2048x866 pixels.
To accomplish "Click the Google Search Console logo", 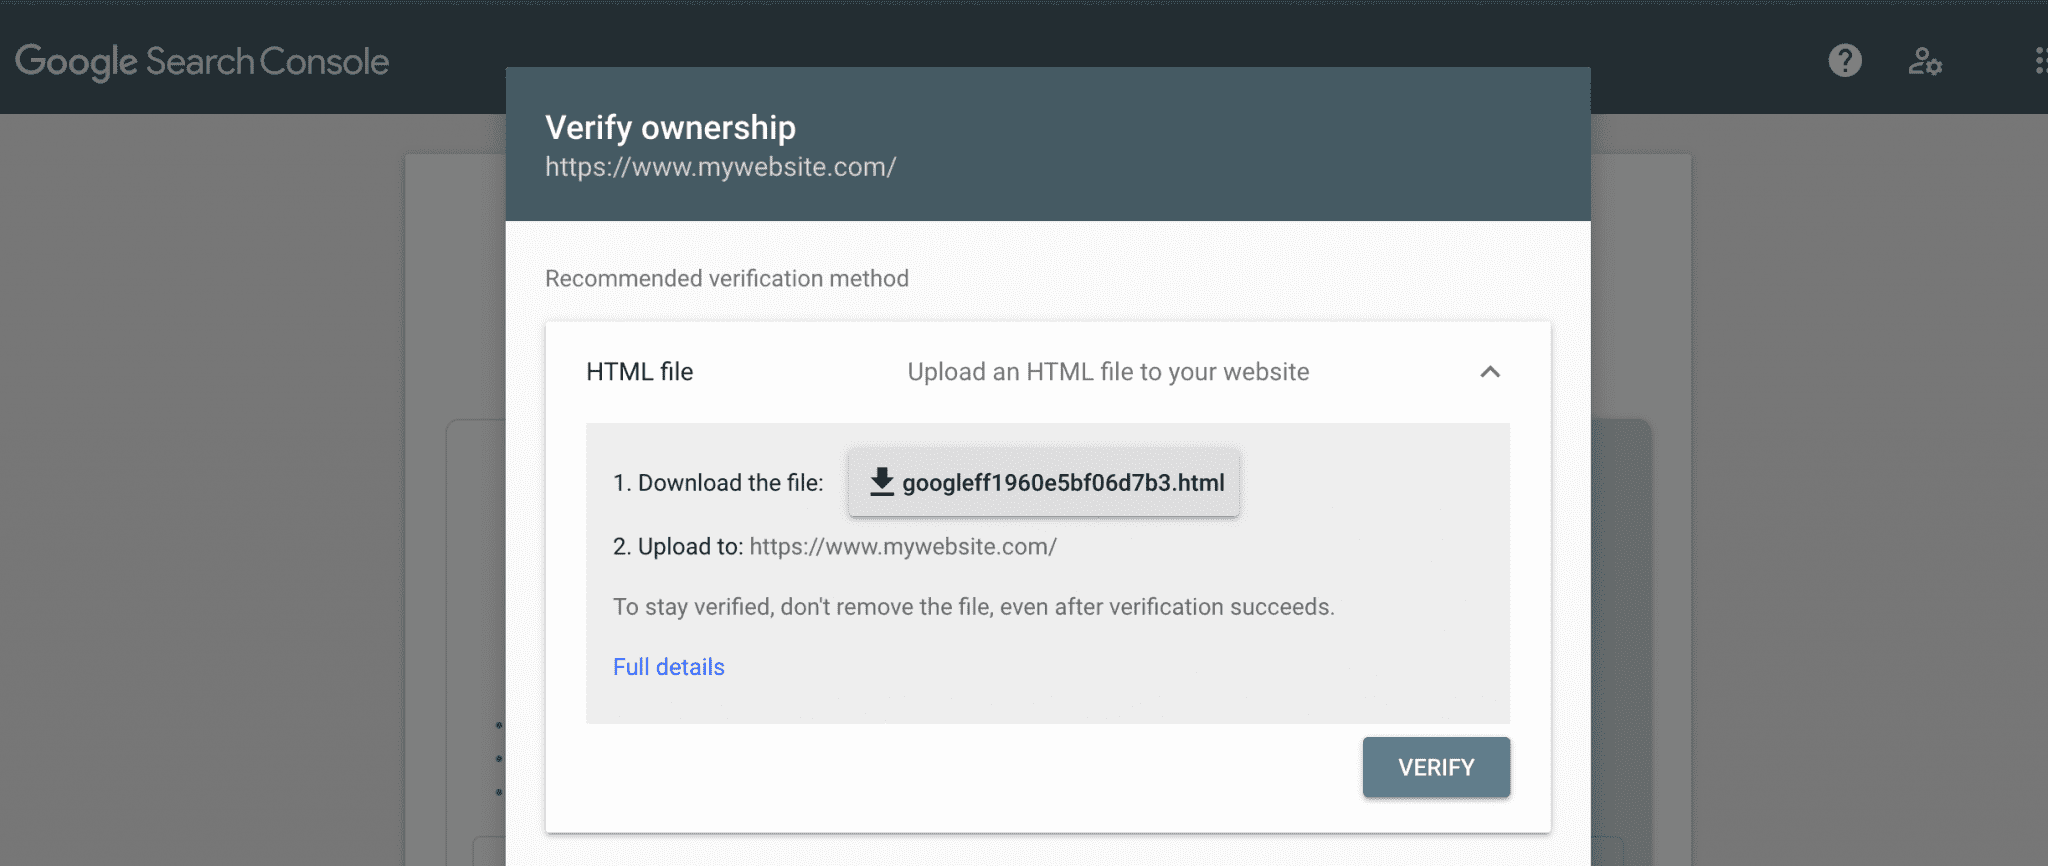I will [x=203, y=61].
